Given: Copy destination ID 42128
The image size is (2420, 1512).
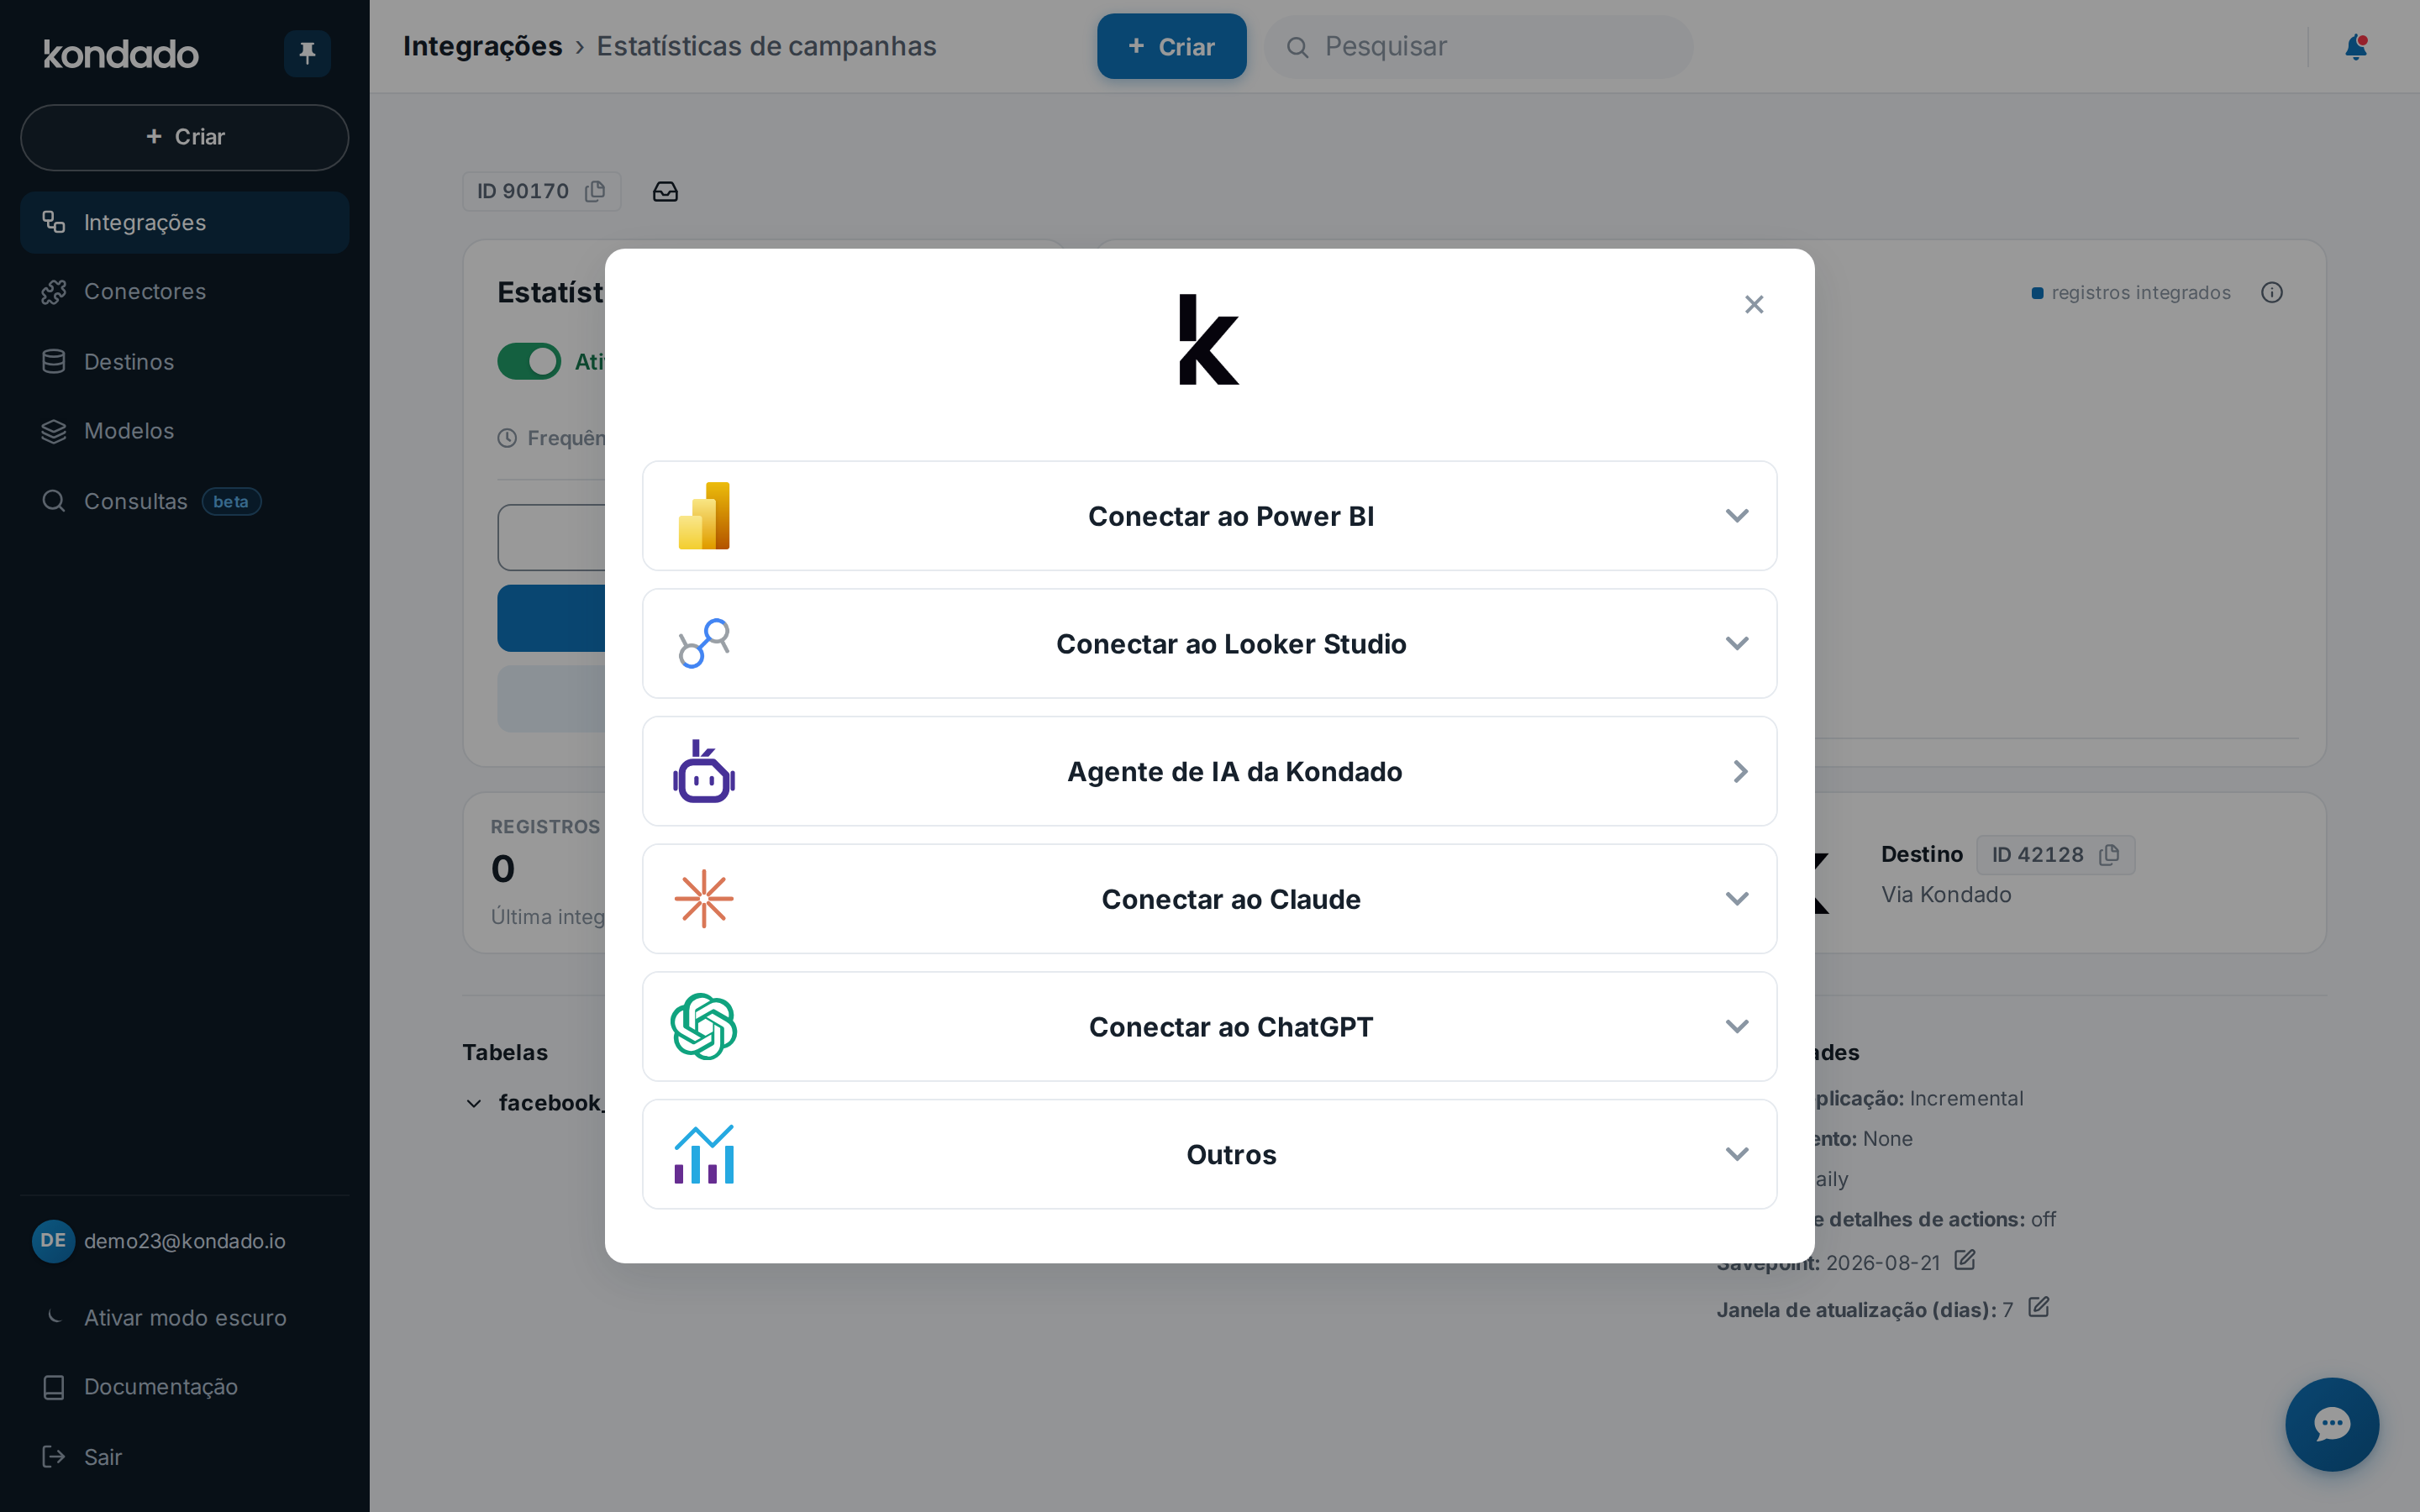Looking at the screenshot, I should [x=2110, y=855].
